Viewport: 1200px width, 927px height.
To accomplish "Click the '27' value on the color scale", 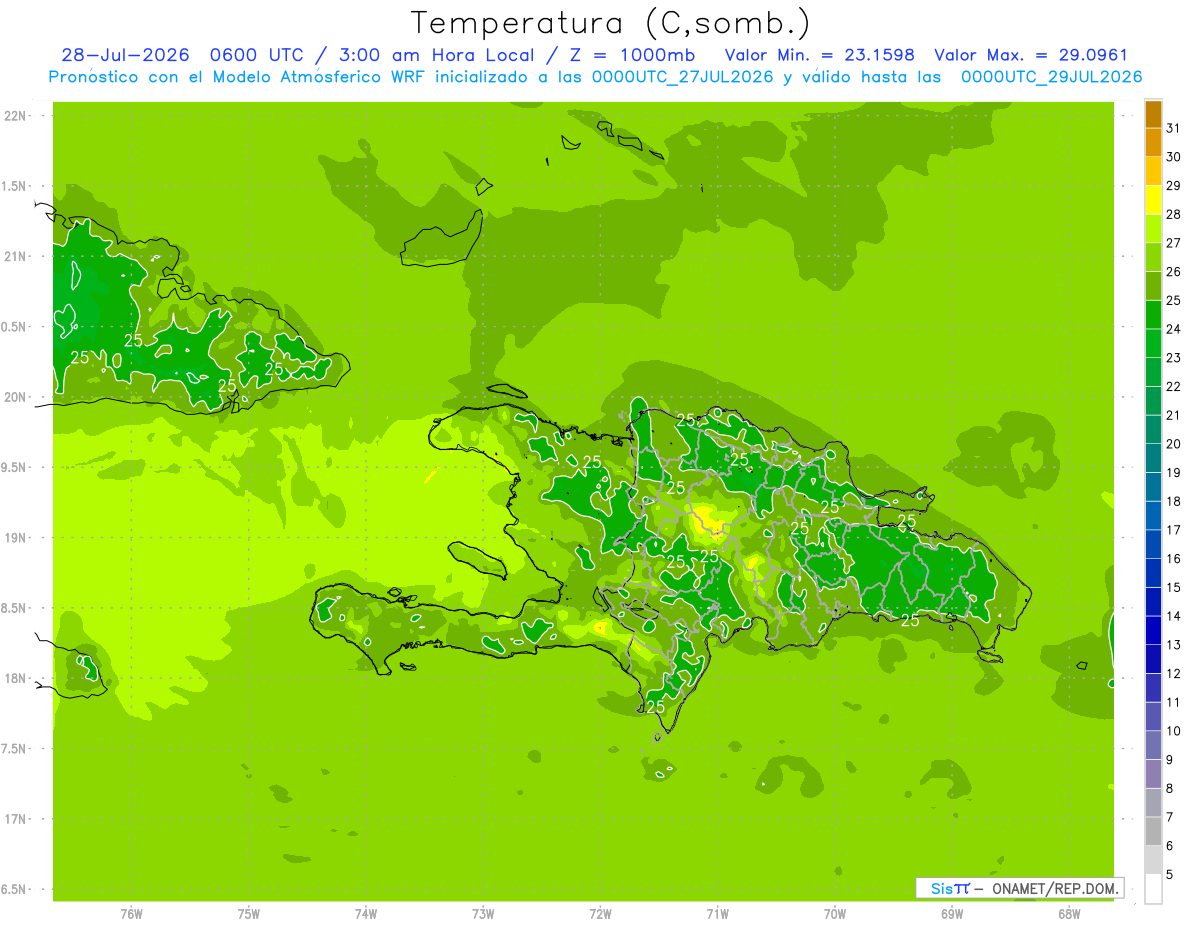I will click(x=1174, y=243).
